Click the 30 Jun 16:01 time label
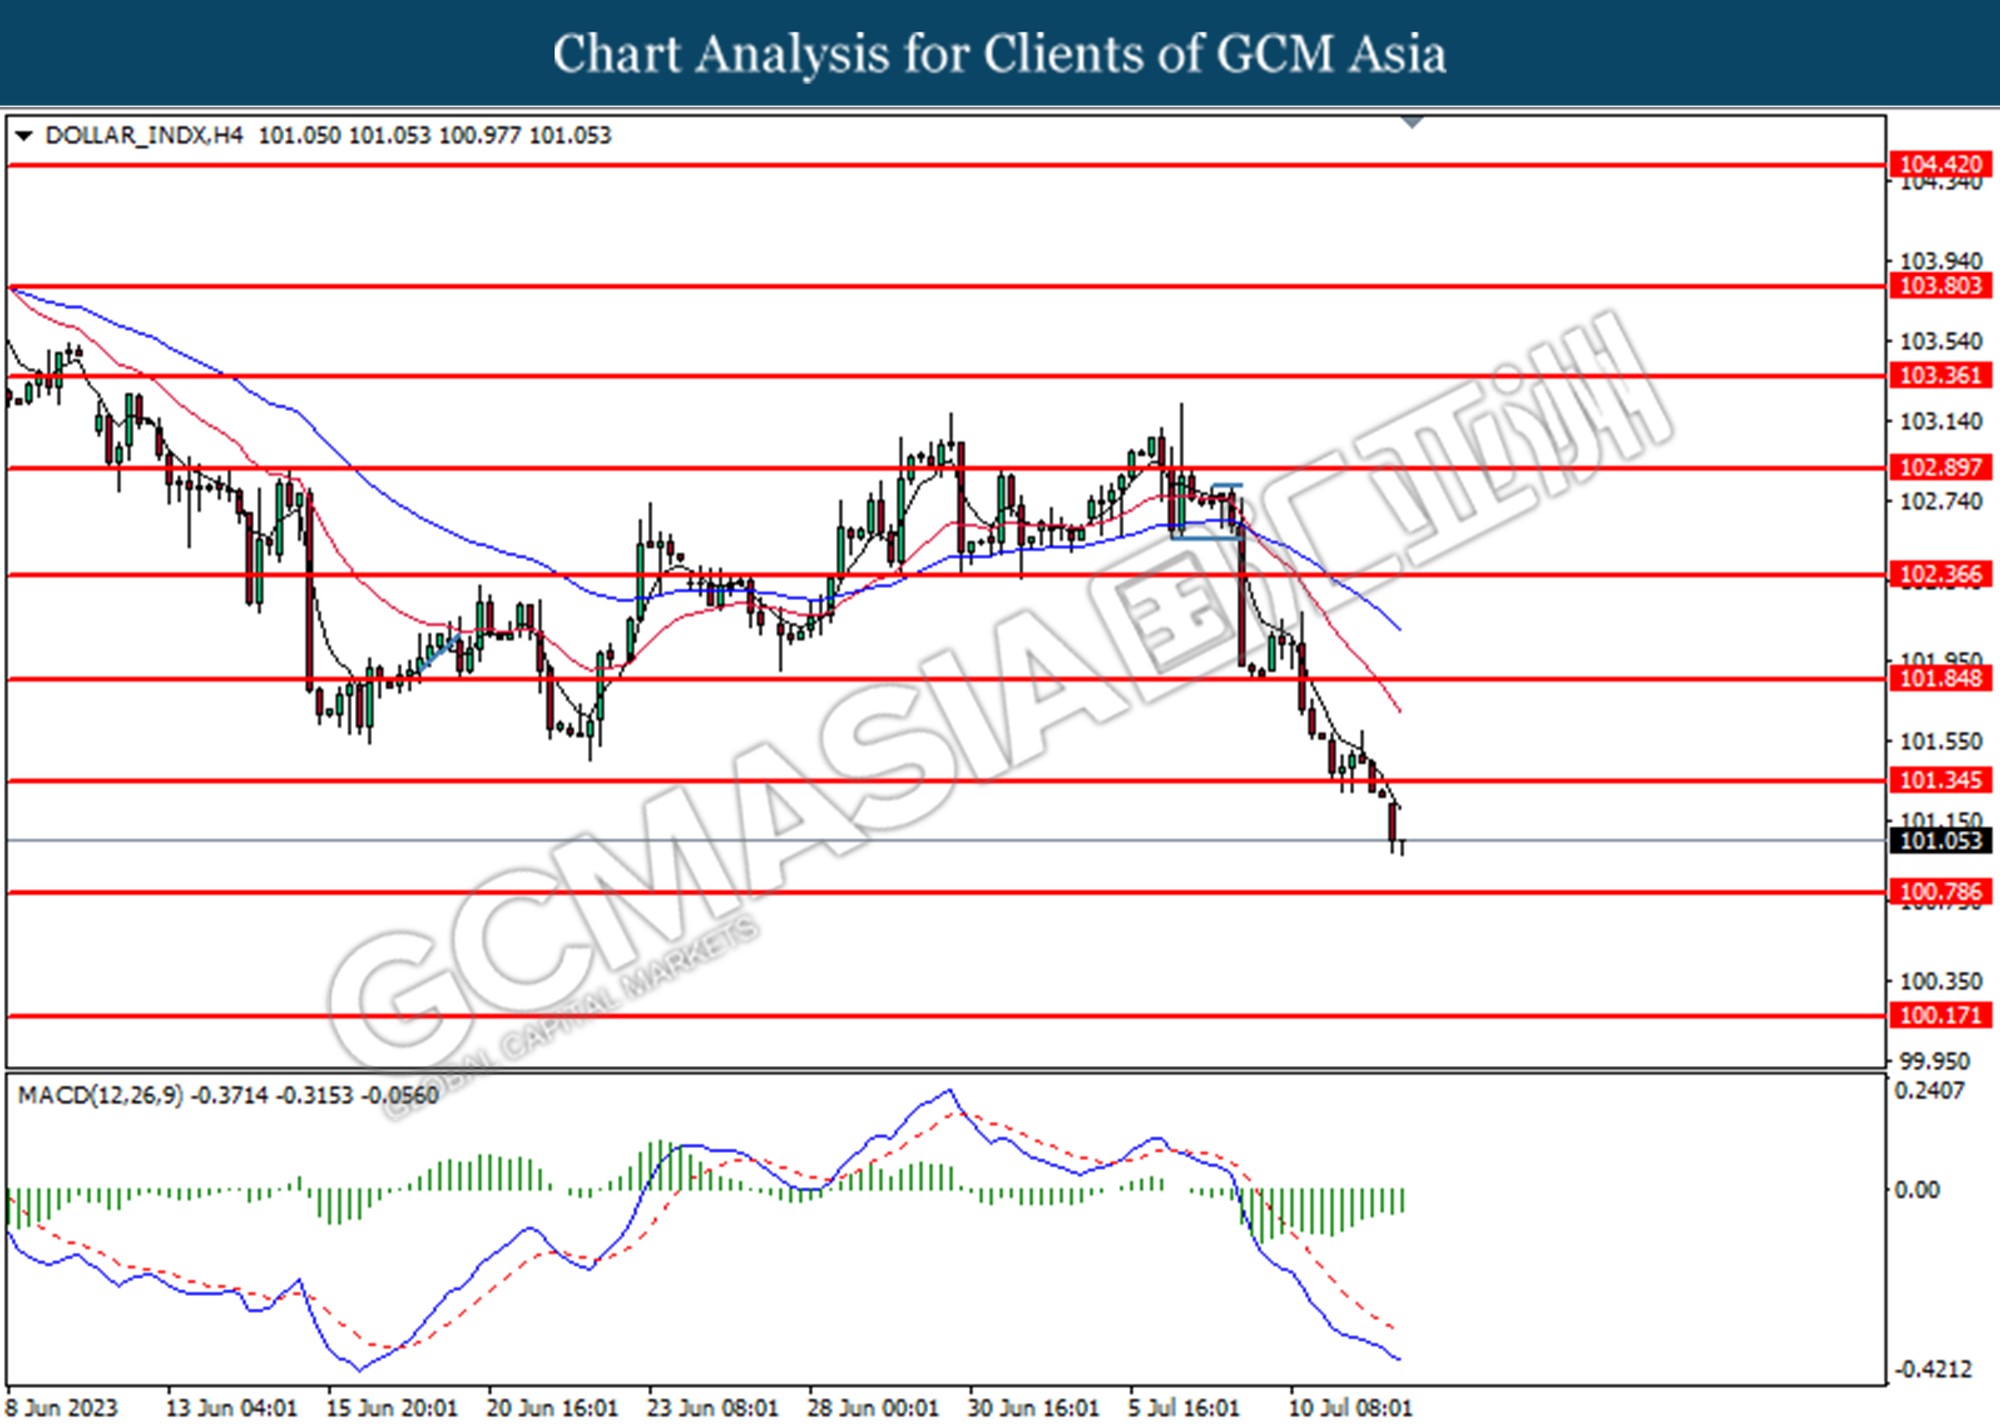The image size is (2000, 1428). coord(1033,1409)
